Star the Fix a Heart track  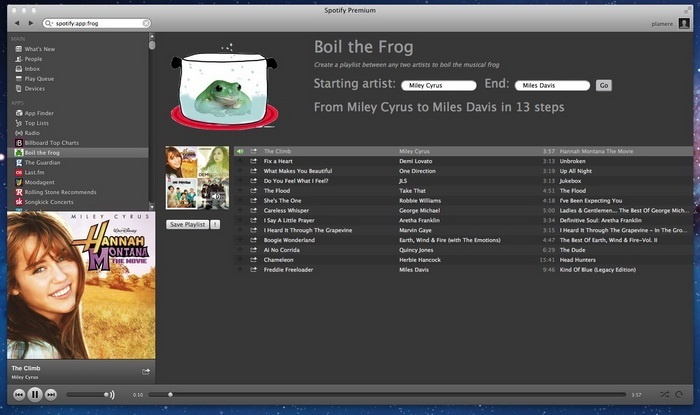(x=240, y=161)
